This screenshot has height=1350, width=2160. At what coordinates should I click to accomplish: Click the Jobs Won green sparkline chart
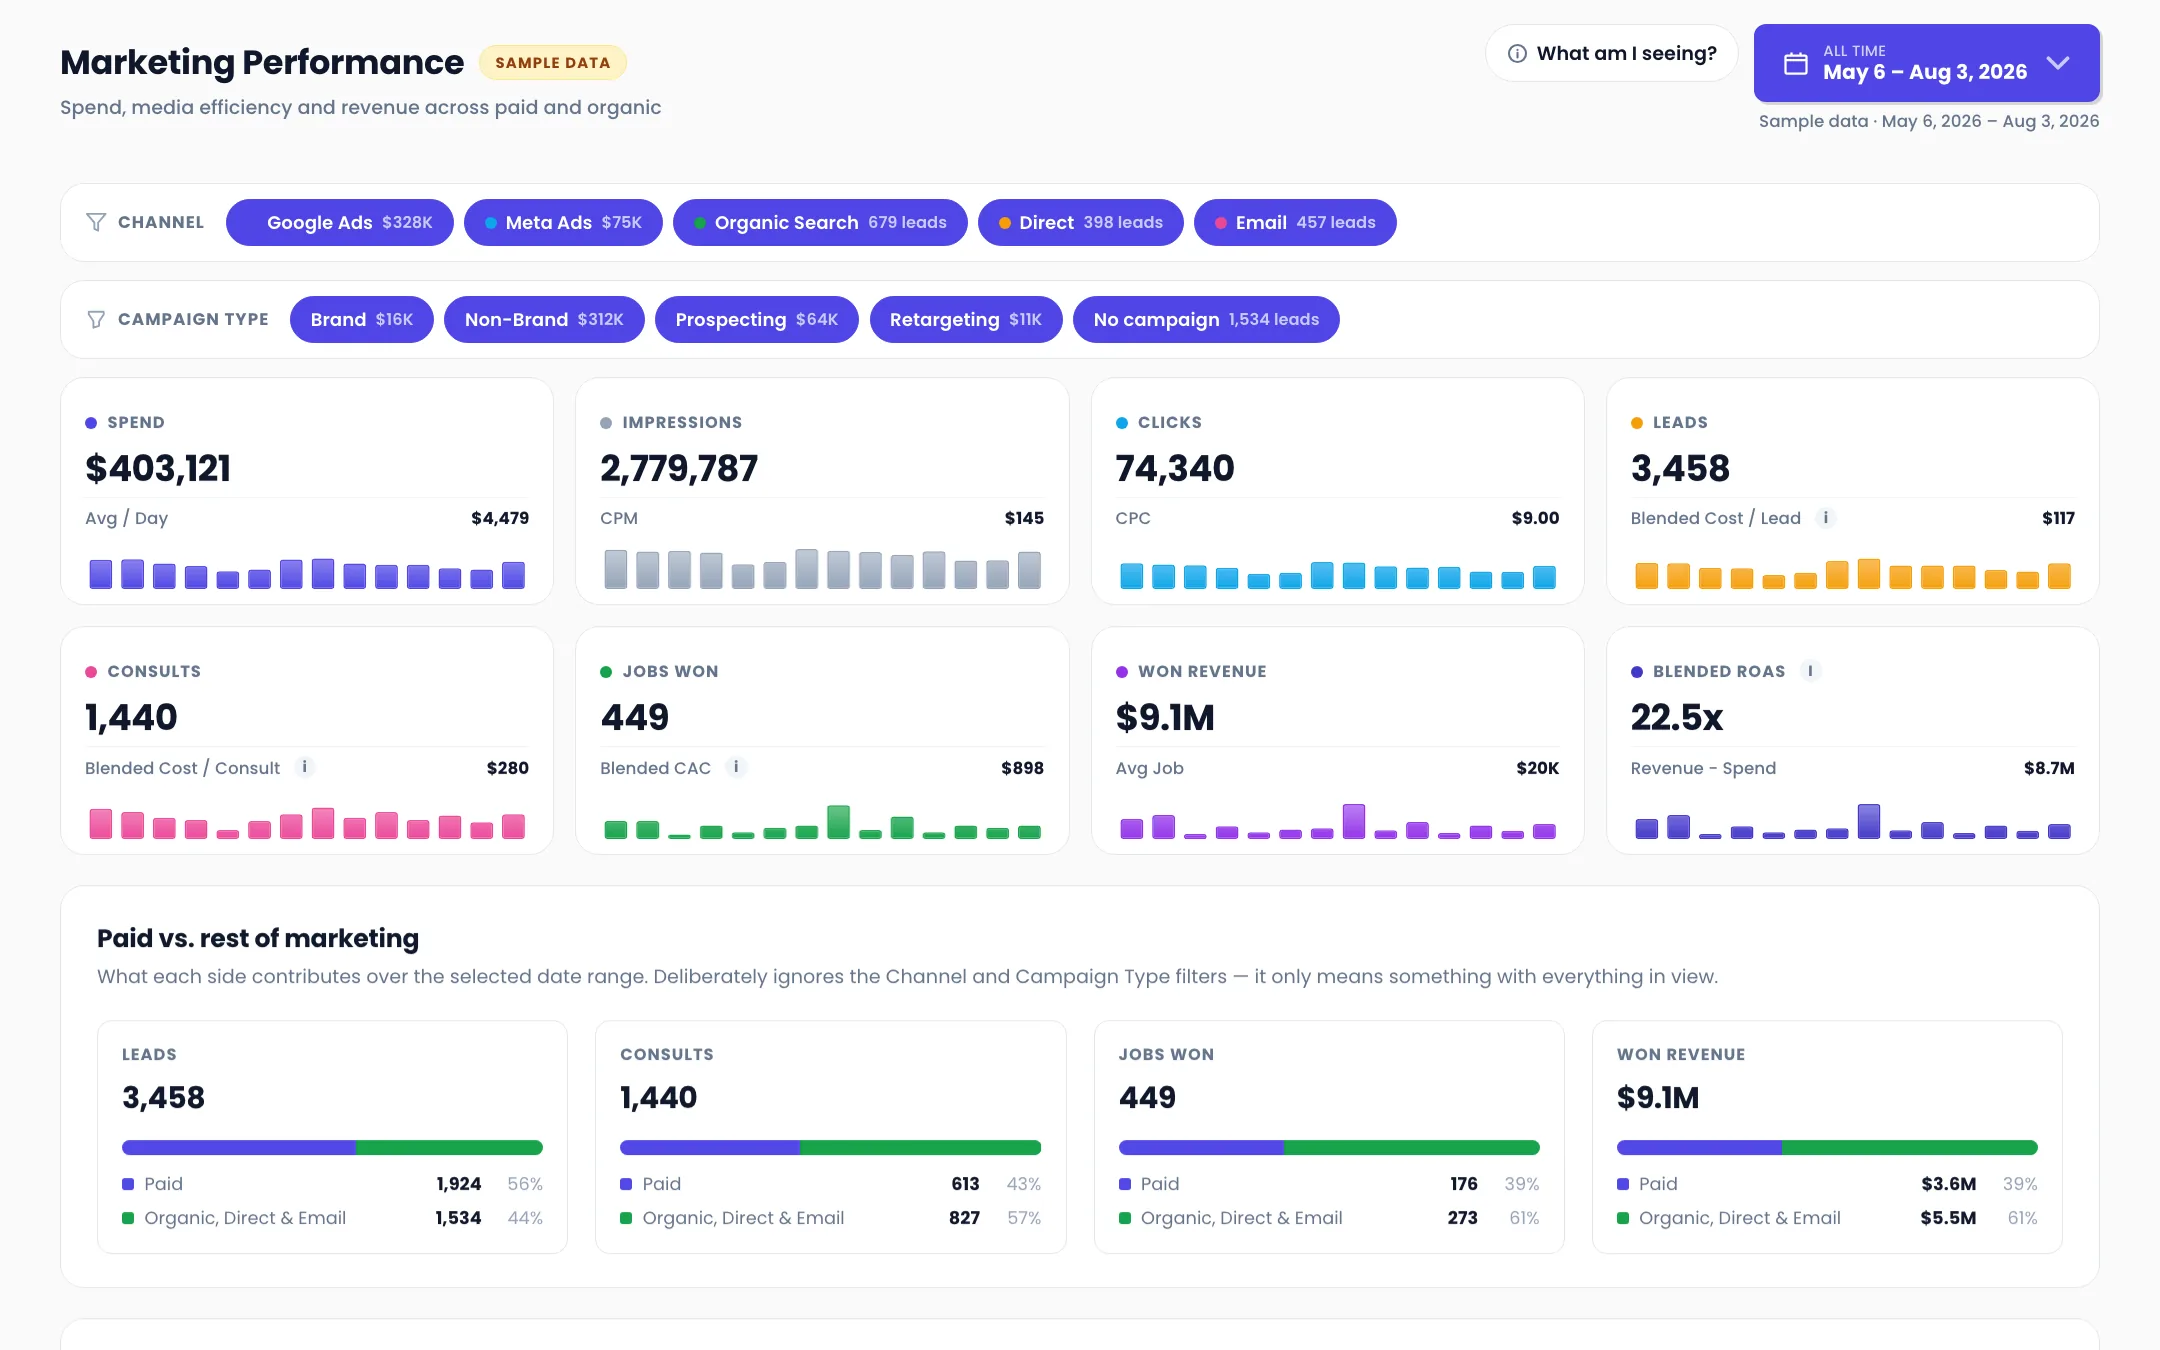click(x=822, y=822)
